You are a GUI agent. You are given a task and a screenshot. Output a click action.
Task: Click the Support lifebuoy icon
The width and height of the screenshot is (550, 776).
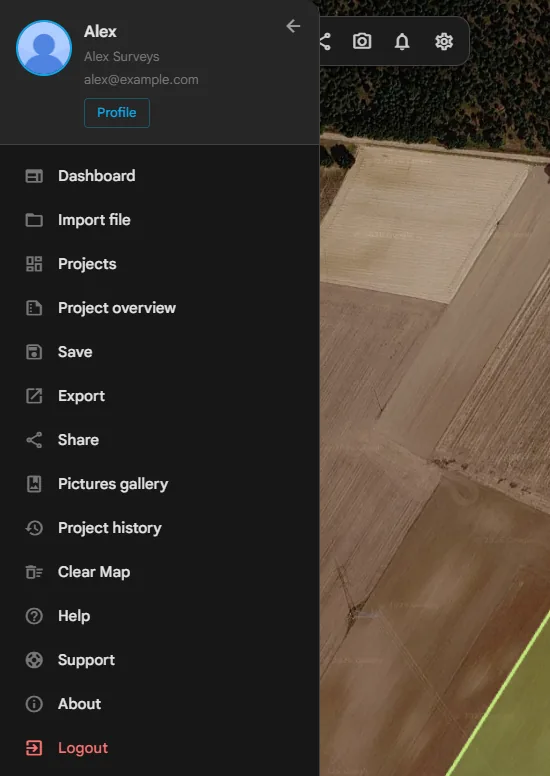(x=34, y=660)
